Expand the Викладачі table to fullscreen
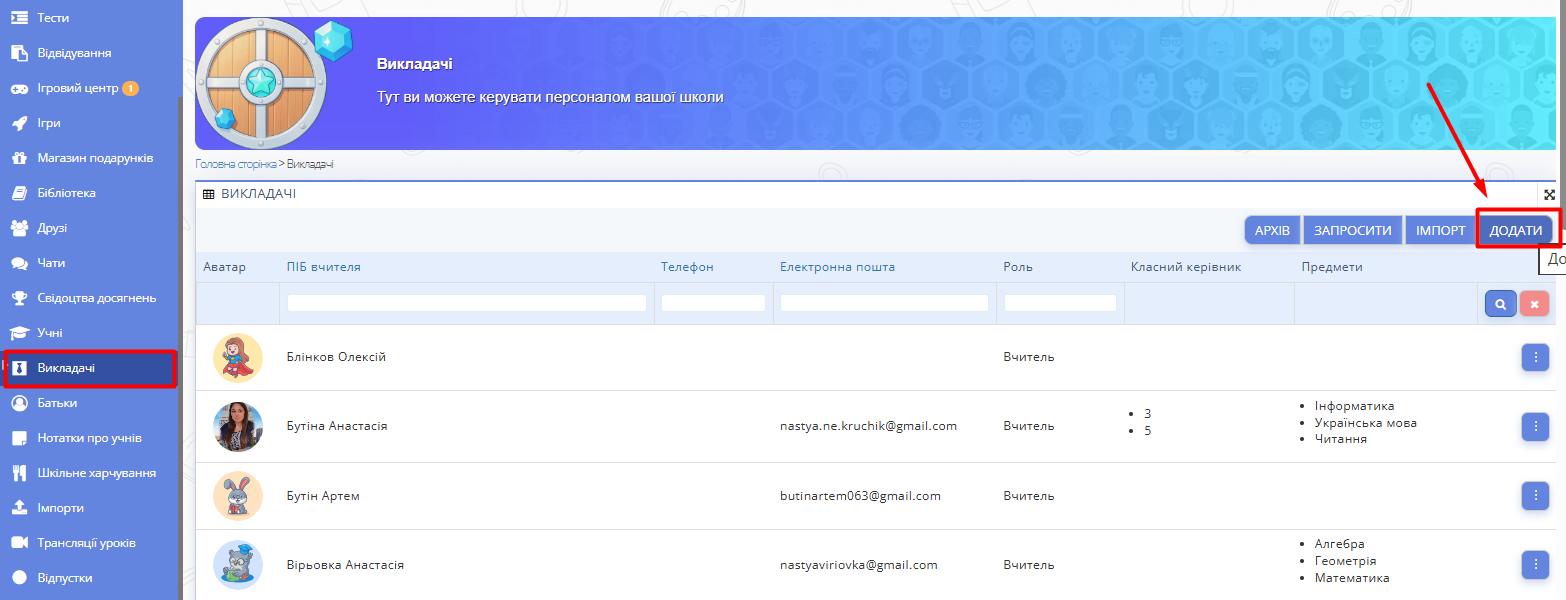Screen dimensions: 1566x600 point(1549,195)
